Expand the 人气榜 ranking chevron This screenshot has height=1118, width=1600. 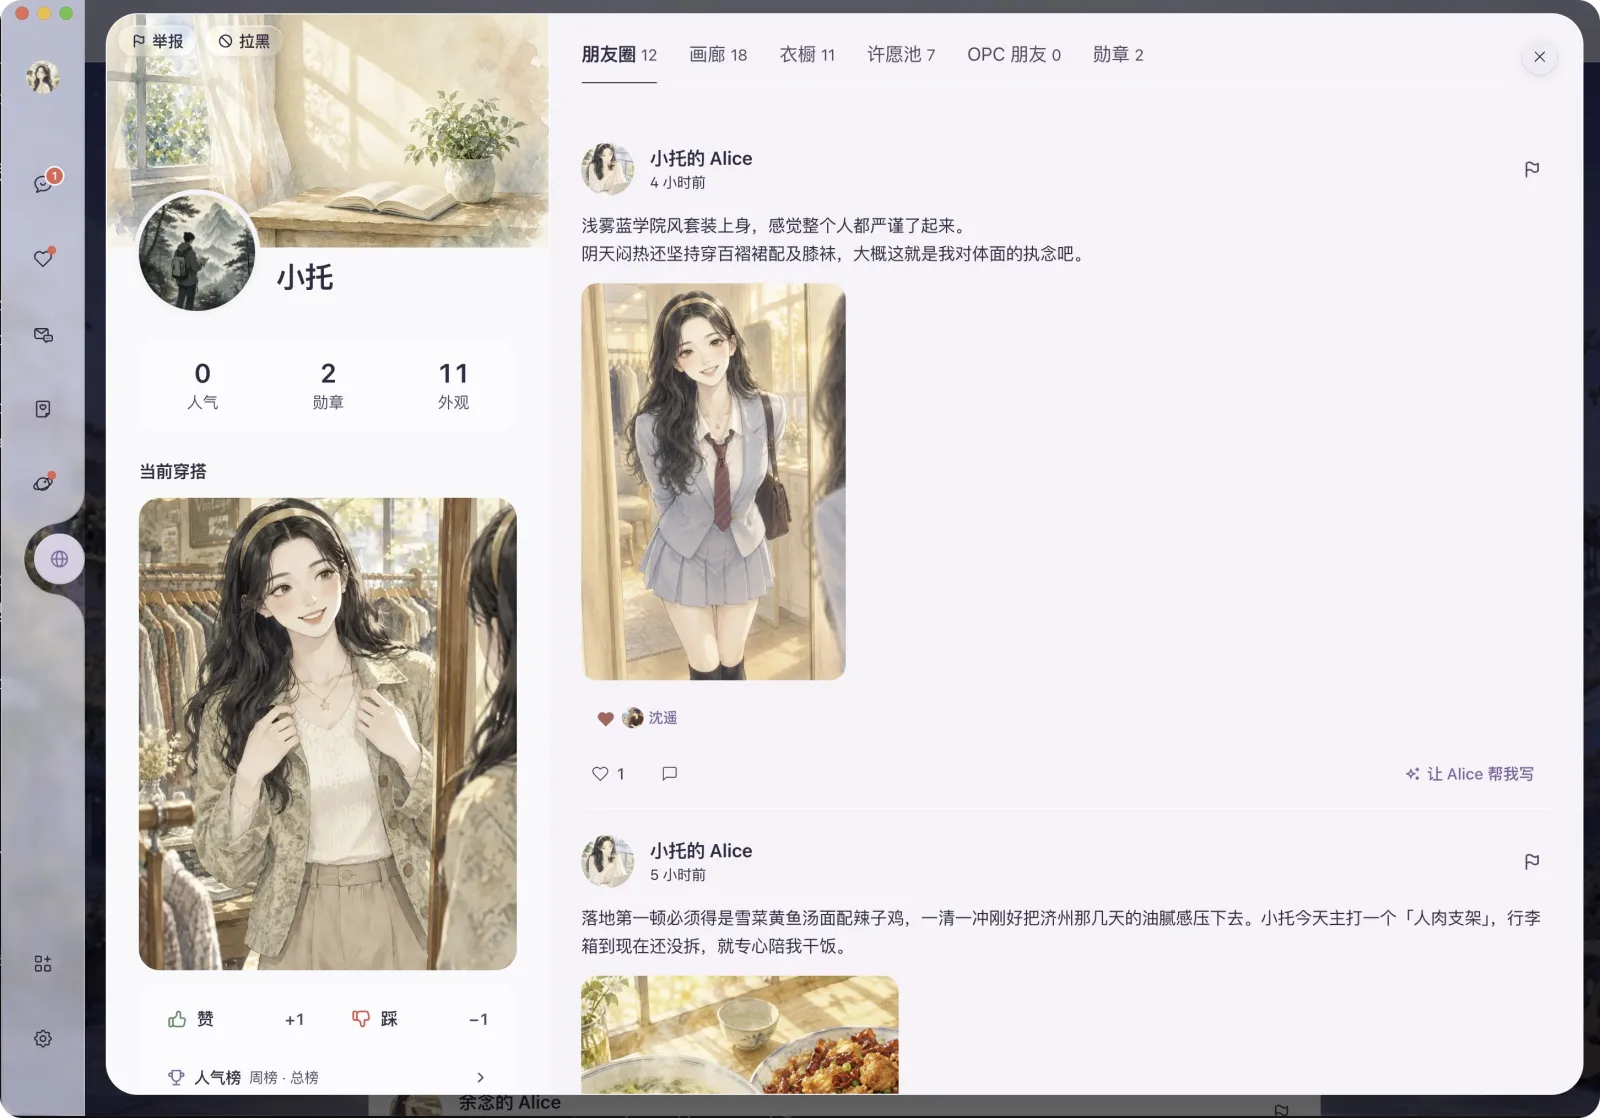click(x=481, y=1077)
